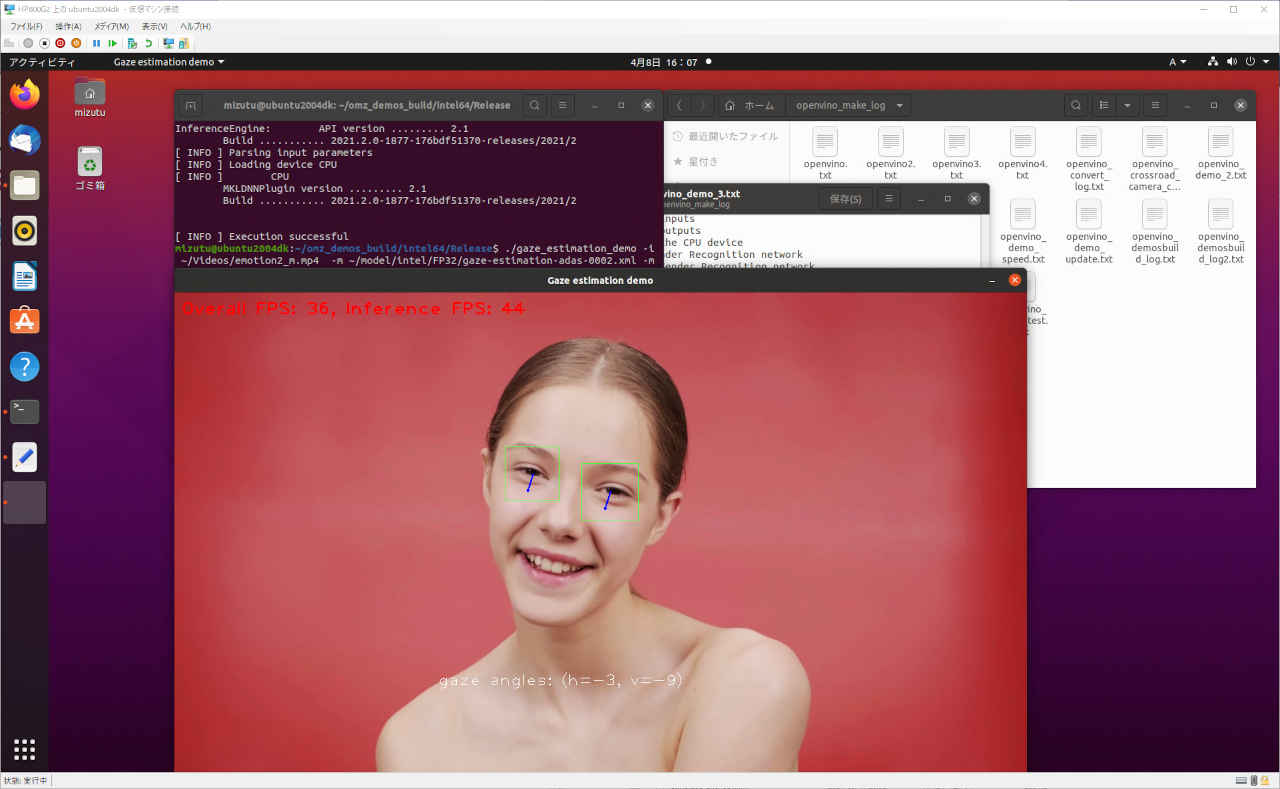Switch to Text Editor via dock icon
Viewport: 1280px width, 789px height.
point(25,457)
